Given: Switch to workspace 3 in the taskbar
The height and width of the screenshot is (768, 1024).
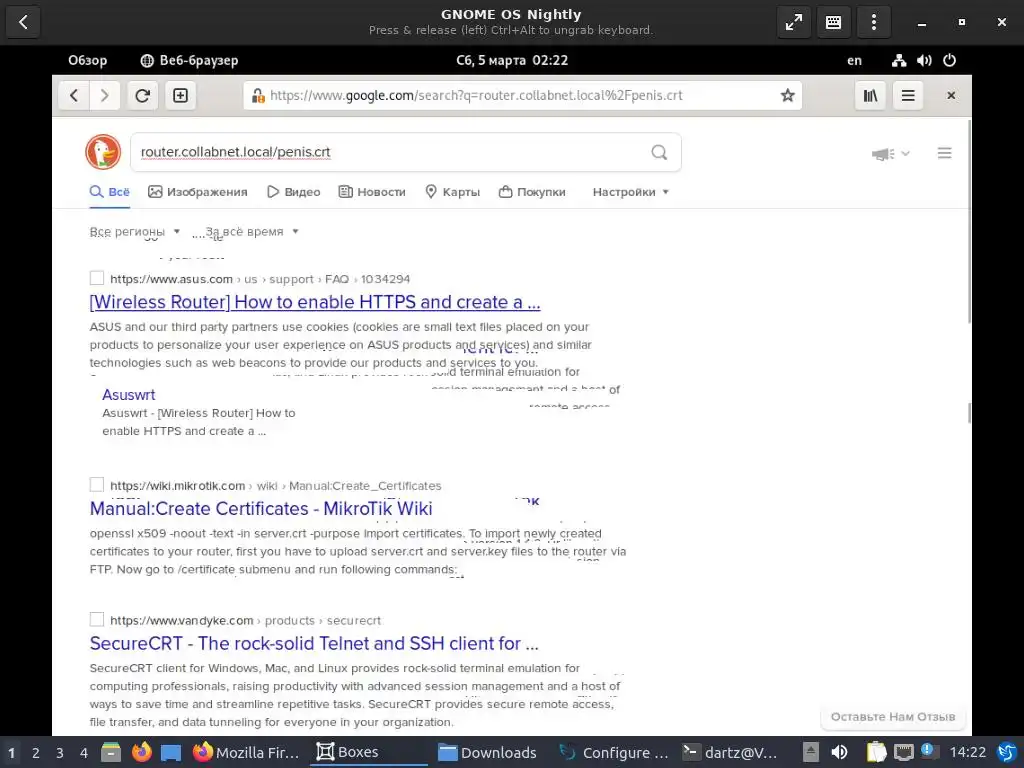Looking at the screenshot, I should tap(59, 752).
